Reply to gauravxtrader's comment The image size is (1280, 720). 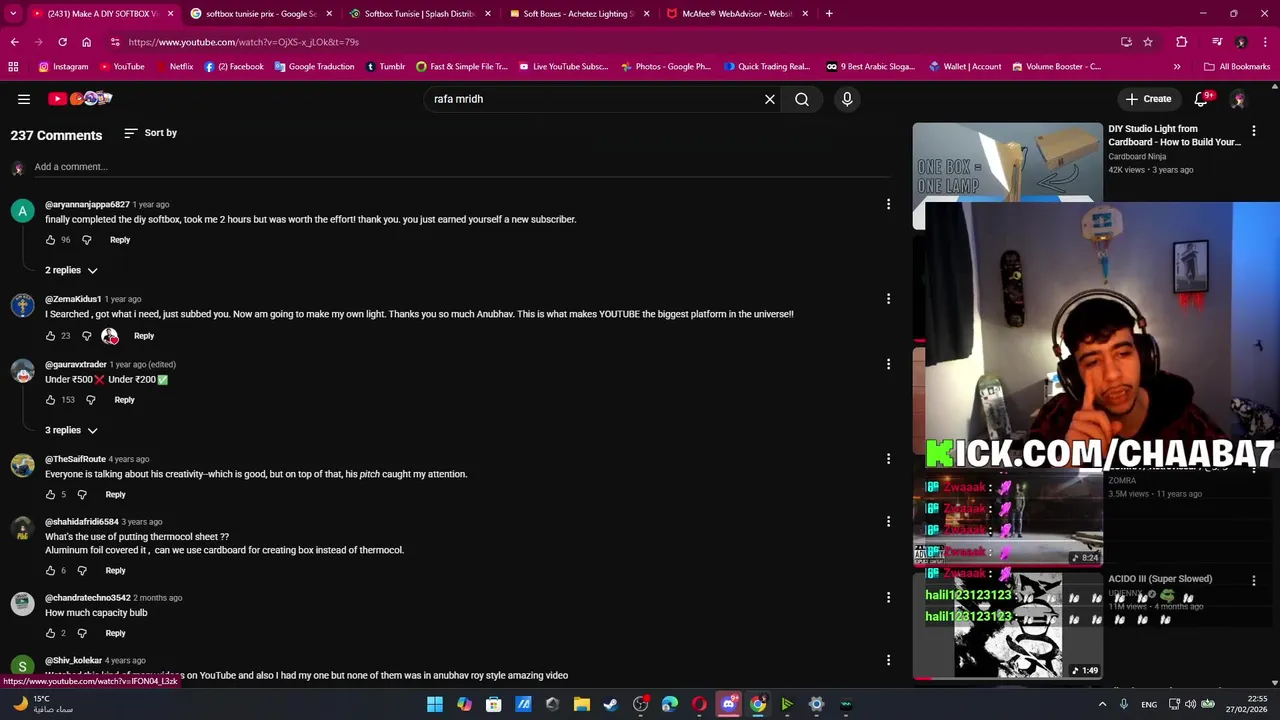(124, 400)
